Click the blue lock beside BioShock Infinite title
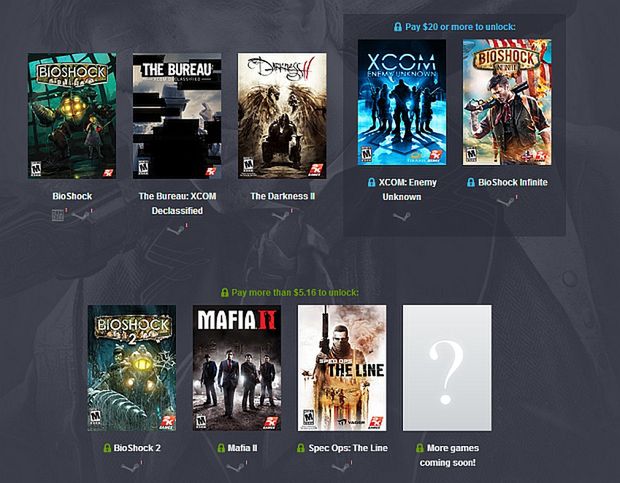620x483 pixels. tap(471, 182)
